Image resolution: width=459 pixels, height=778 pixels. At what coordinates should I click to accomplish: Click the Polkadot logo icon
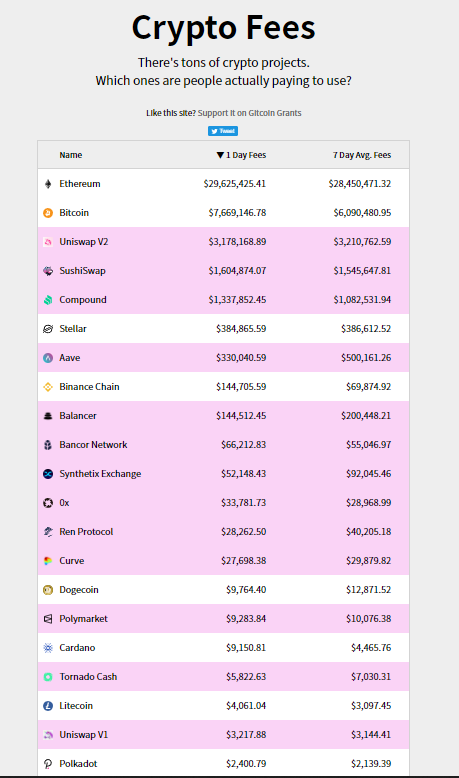(48, 764)
